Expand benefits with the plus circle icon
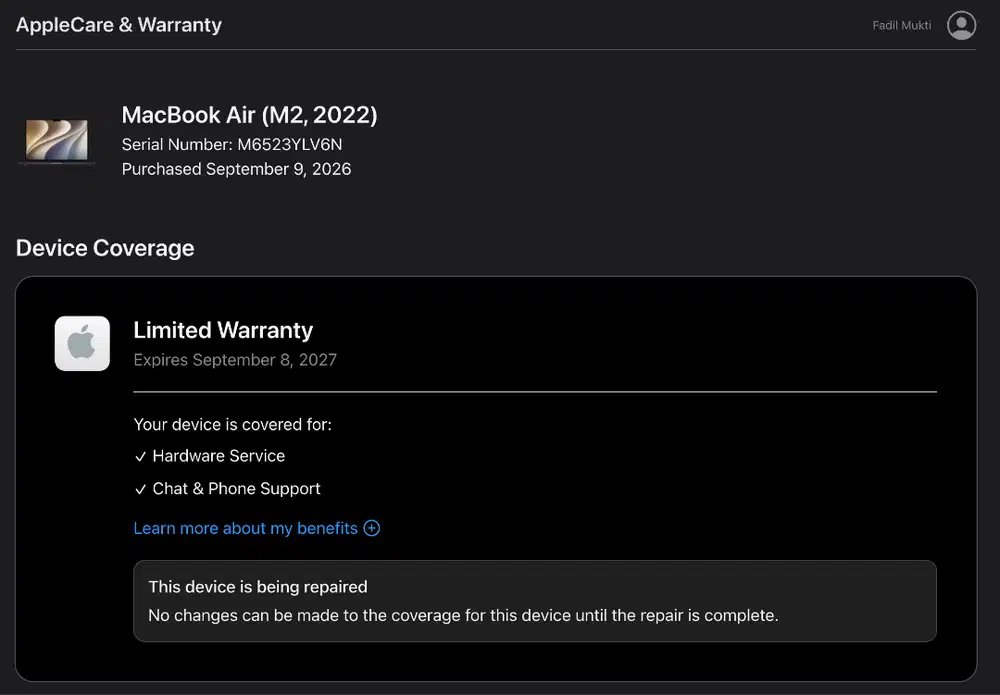The width and height of the screenshot is (1000, 695). 372,528
